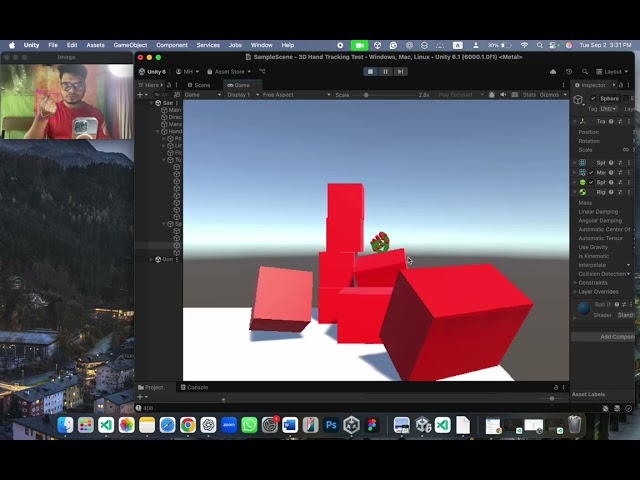
Task: Toggle Scale constrain proportions link icon
Action: tap(625, 150)
